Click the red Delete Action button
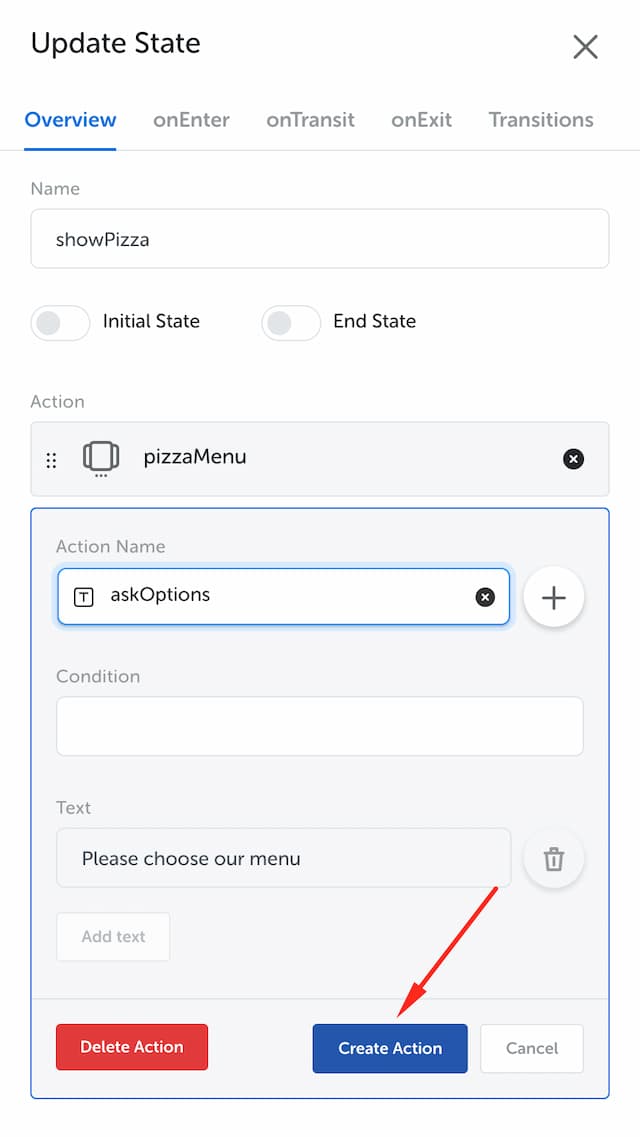 tap(132, 1046)
